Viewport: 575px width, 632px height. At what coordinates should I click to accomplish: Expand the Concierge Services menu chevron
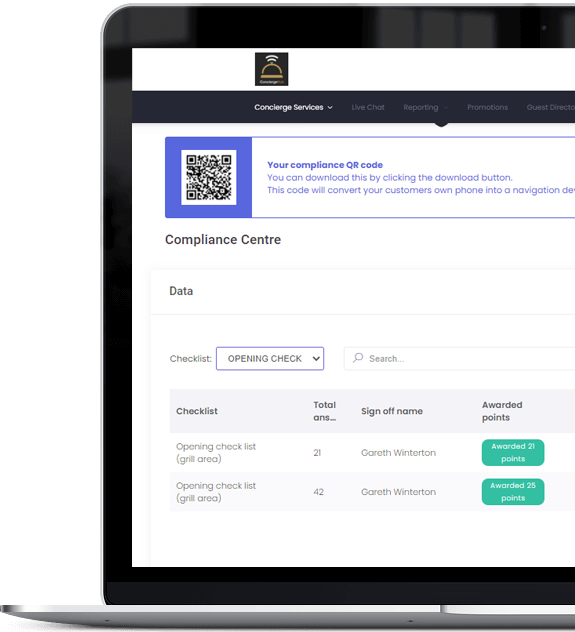330,108
